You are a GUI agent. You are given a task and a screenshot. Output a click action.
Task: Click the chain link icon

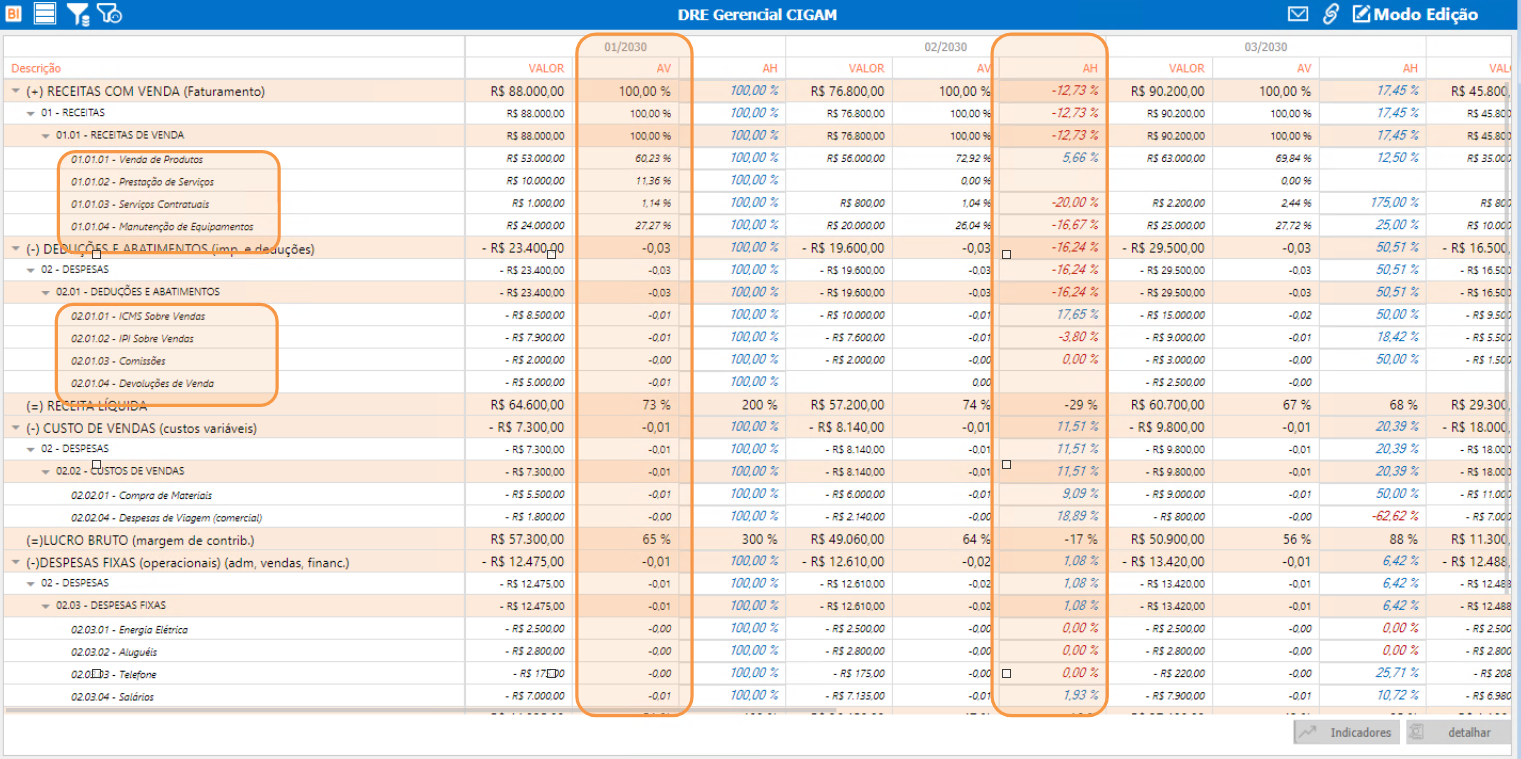[1330, 14]
